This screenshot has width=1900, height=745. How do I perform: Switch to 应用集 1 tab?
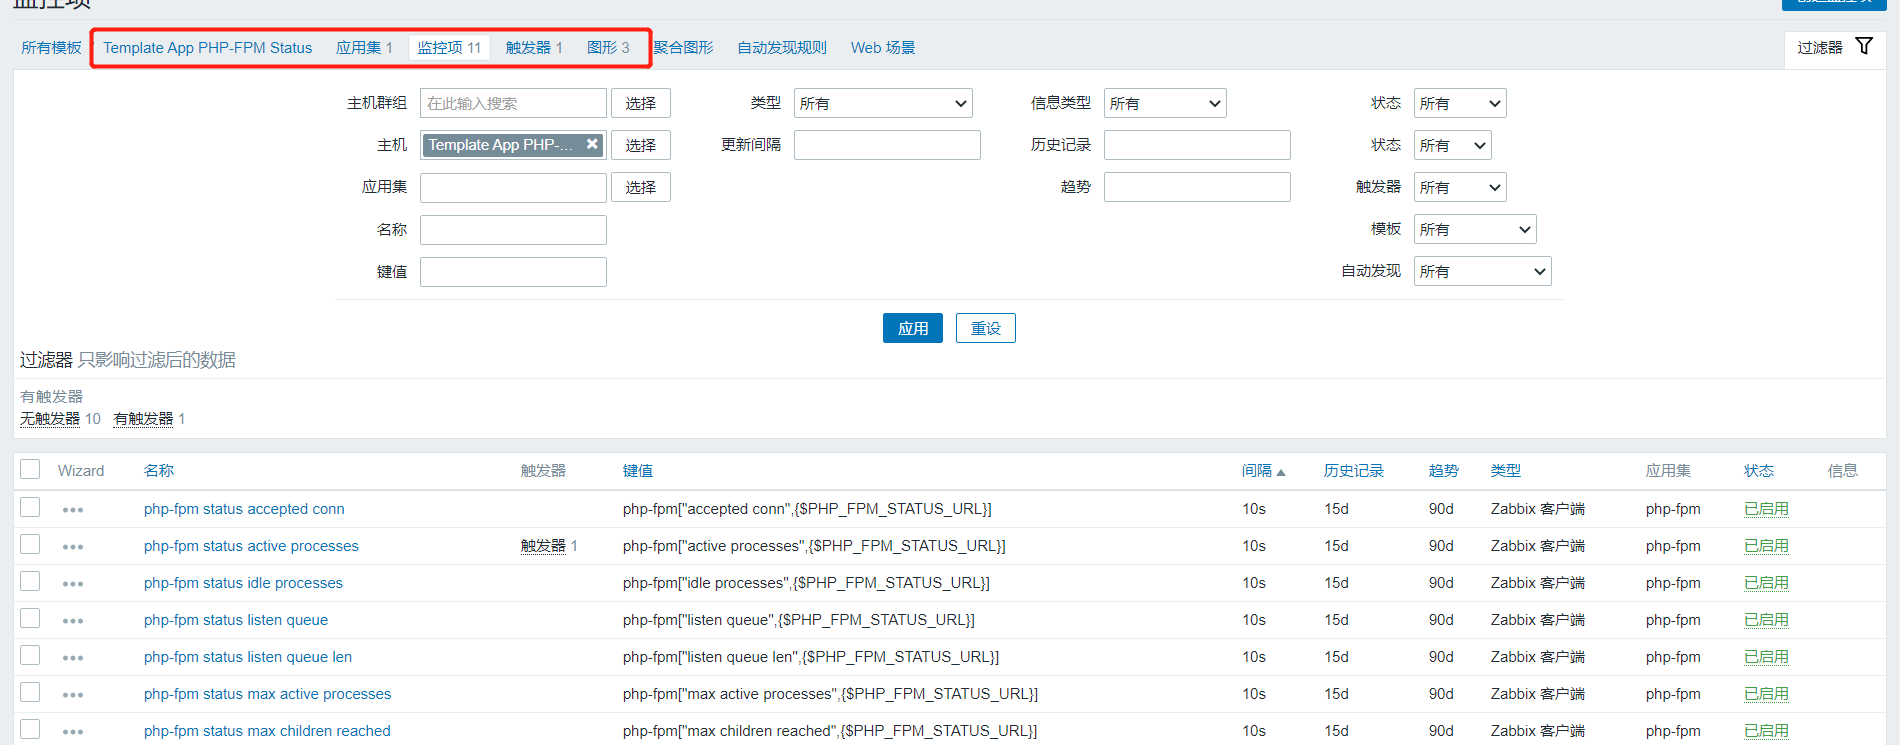pyautogui.click(x=364, y=48)
